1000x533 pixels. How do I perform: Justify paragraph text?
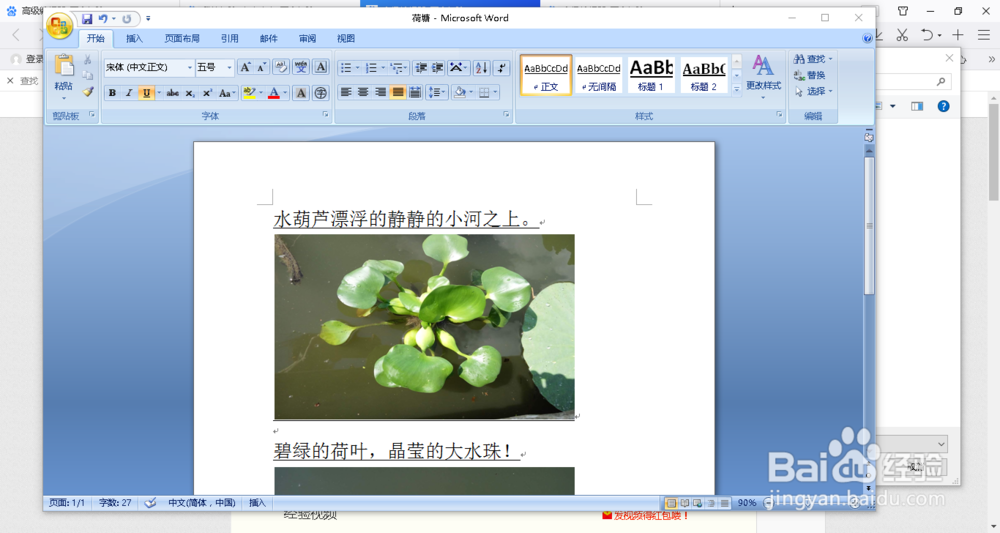coord(397,93)
